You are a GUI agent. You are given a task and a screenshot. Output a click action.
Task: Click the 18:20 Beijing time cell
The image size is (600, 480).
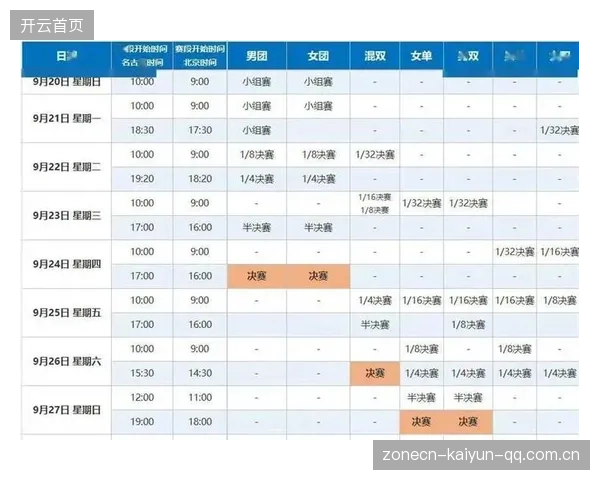(200, 179)
